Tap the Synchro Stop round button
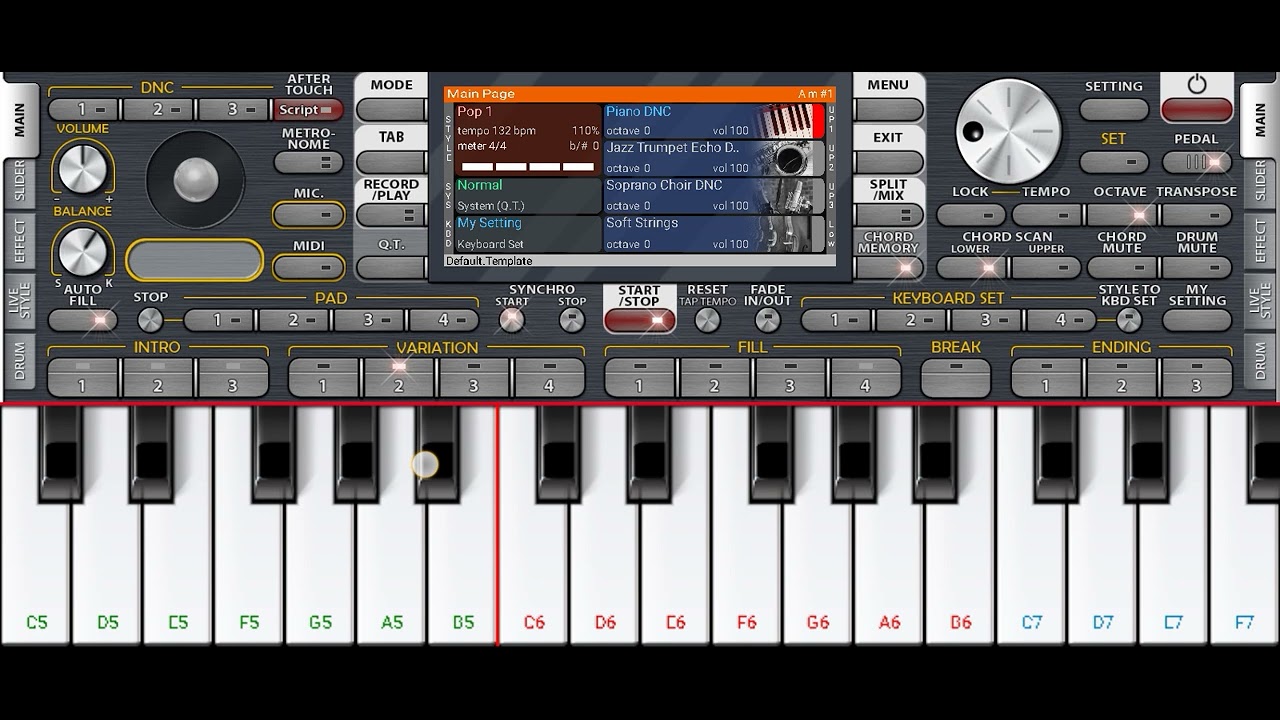 tap(572, 320)
